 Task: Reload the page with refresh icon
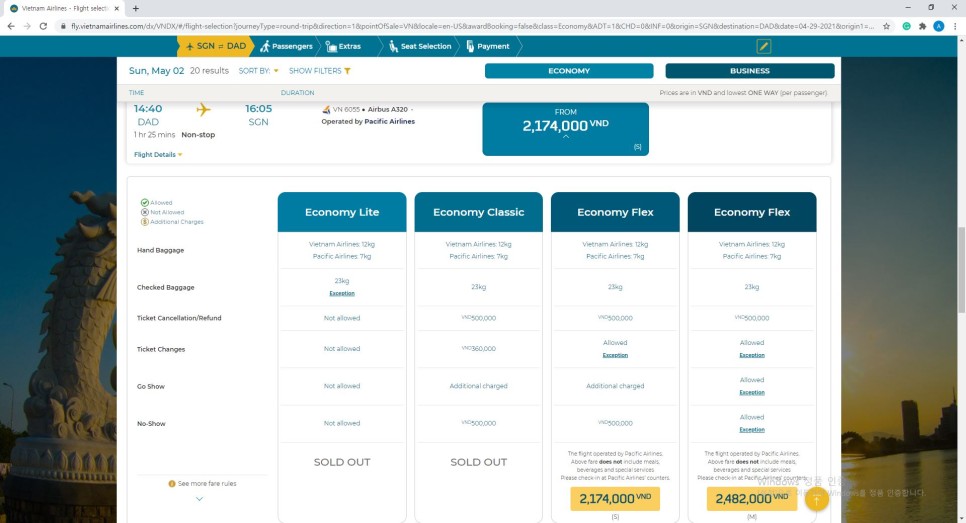tap(43, 26)
